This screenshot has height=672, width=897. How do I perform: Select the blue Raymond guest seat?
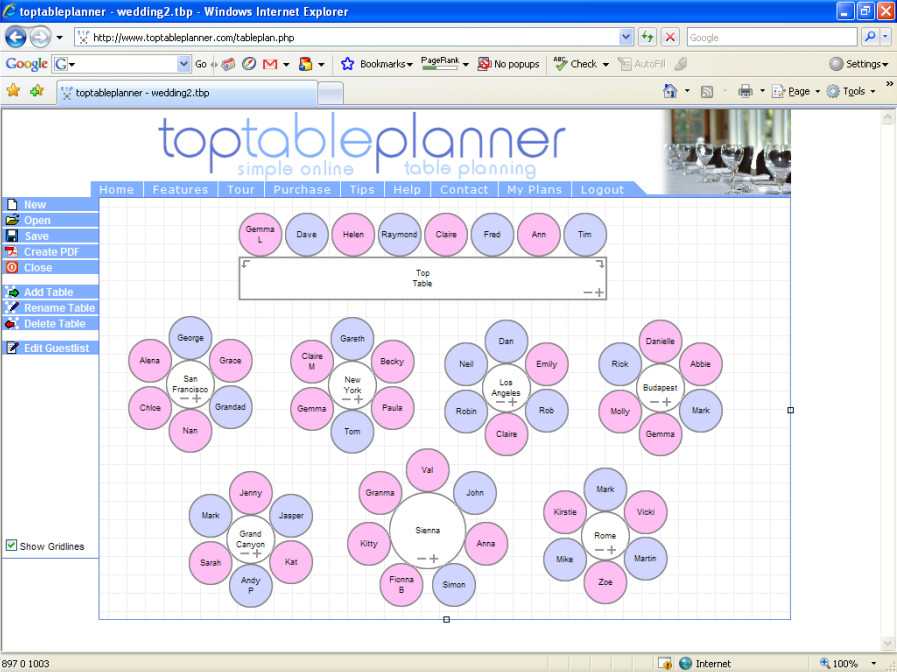click(399, 234)
